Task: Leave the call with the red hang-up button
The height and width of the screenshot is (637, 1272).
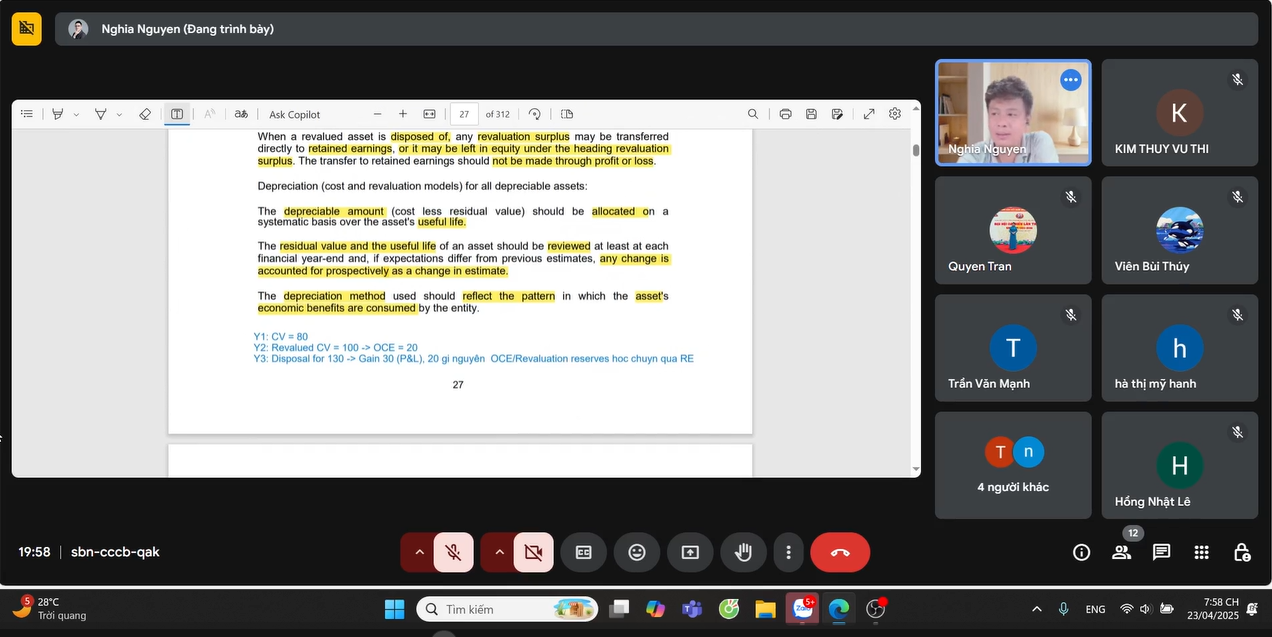Action: click(x=840, y=552)
